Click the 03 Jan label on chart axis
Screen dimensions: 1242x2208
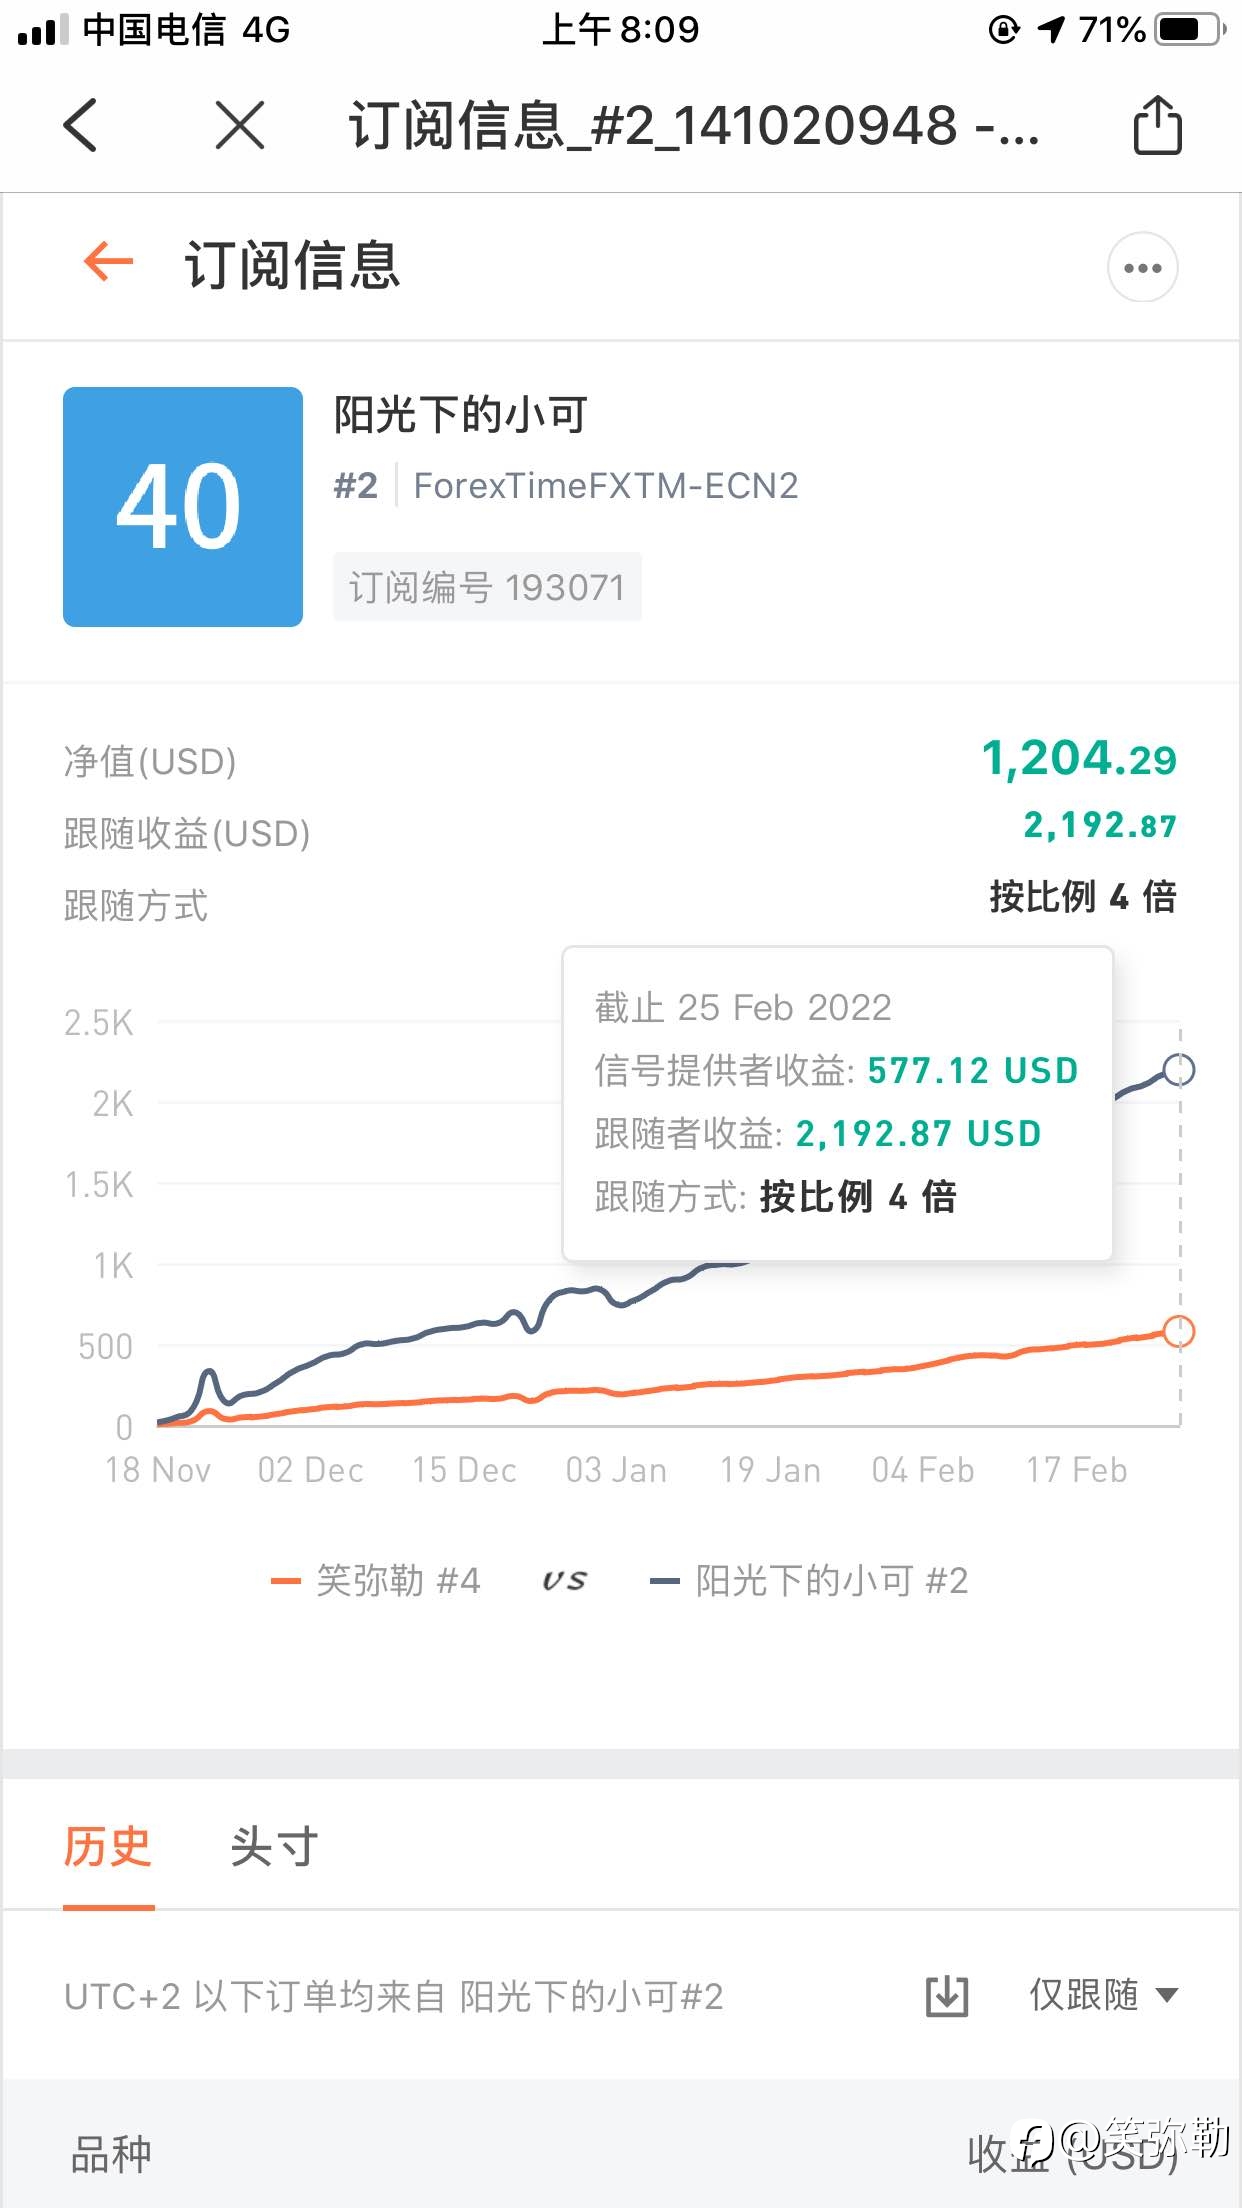coord(616,1470)
